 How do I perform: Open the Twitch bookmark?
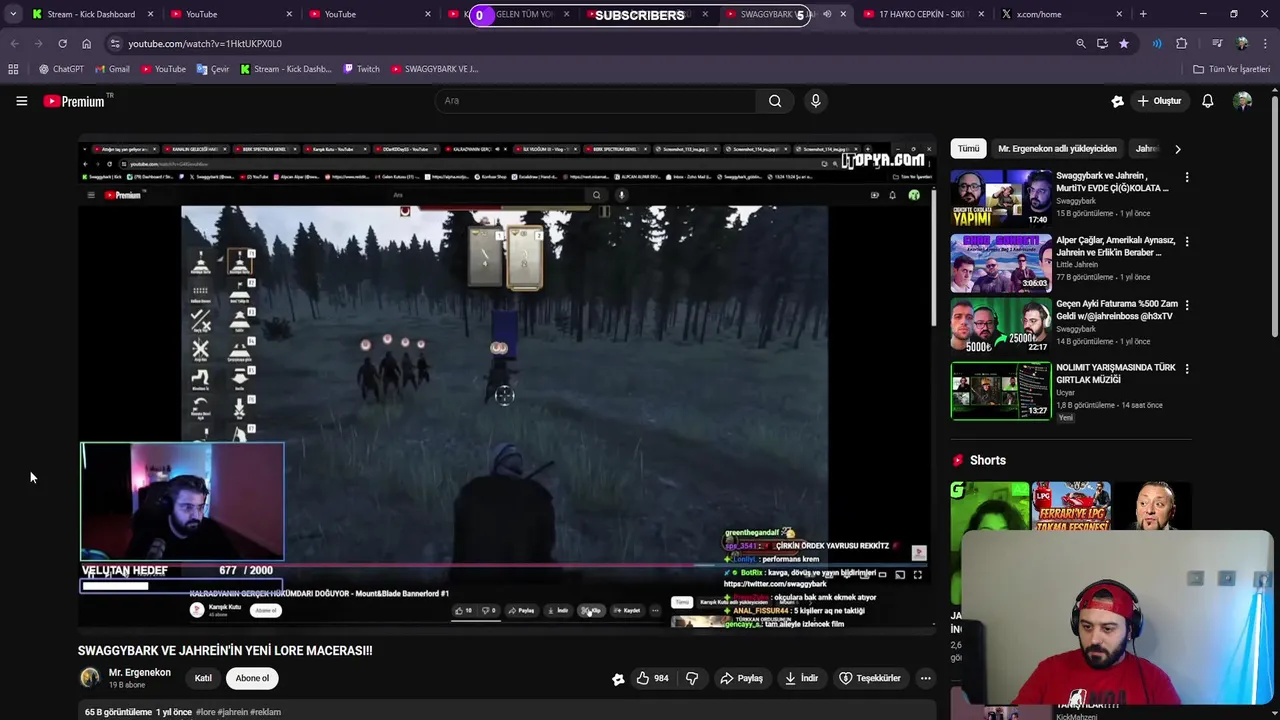361,69
